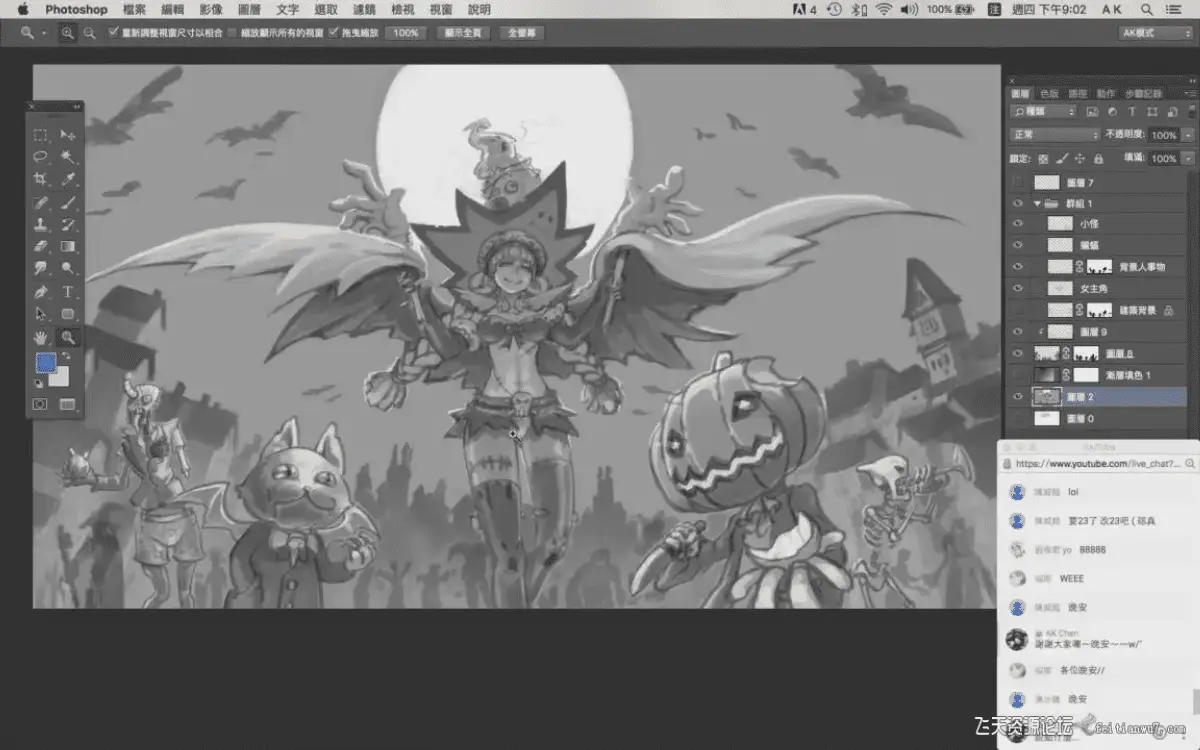Filter layers by type (T) layers
The height and width of the screenshot is (750, 1200).
click(1131, 112)
